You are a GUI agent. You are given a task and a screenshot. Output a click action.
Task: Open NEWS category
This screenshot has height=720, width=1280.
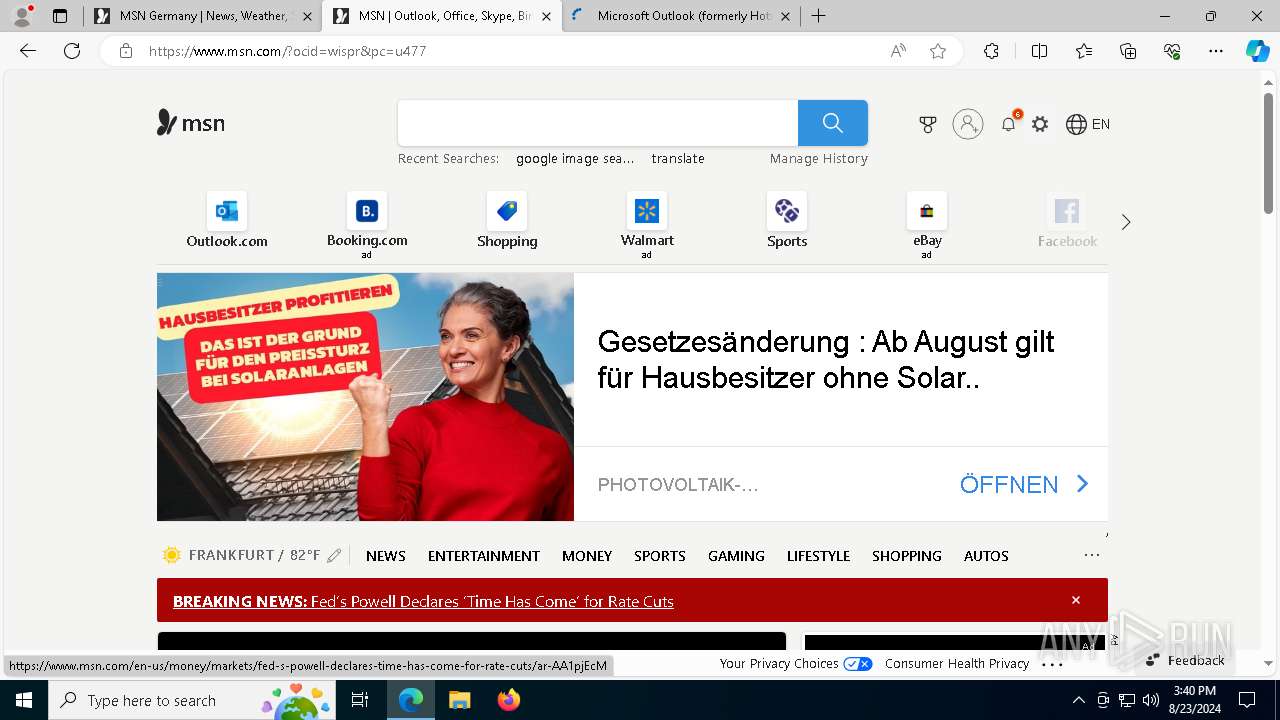pyautogui.click(x=386, y=556)
